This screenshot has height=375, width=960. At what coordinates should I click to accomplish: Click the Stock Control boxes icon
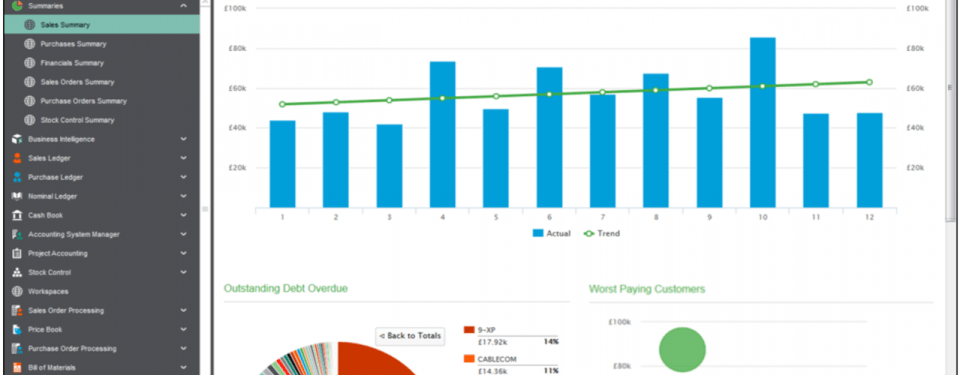17,272
